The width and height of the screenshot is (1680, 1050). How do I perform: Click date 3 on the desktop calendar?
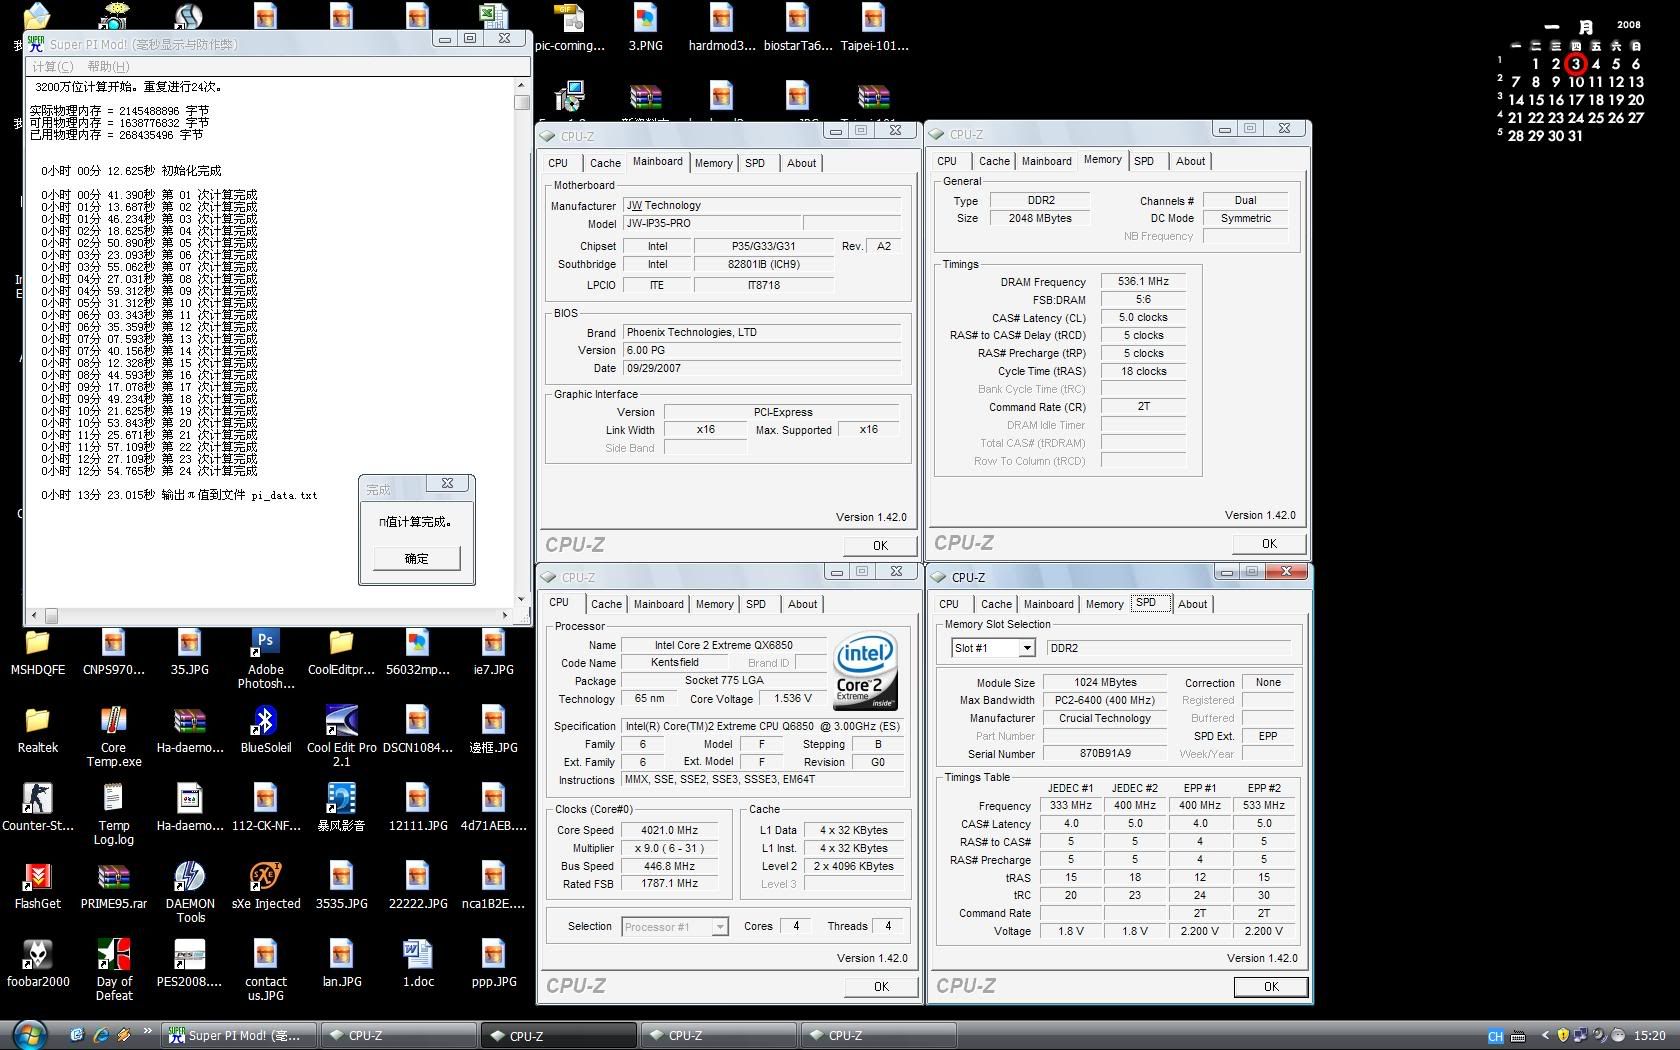coord(1575,64)
